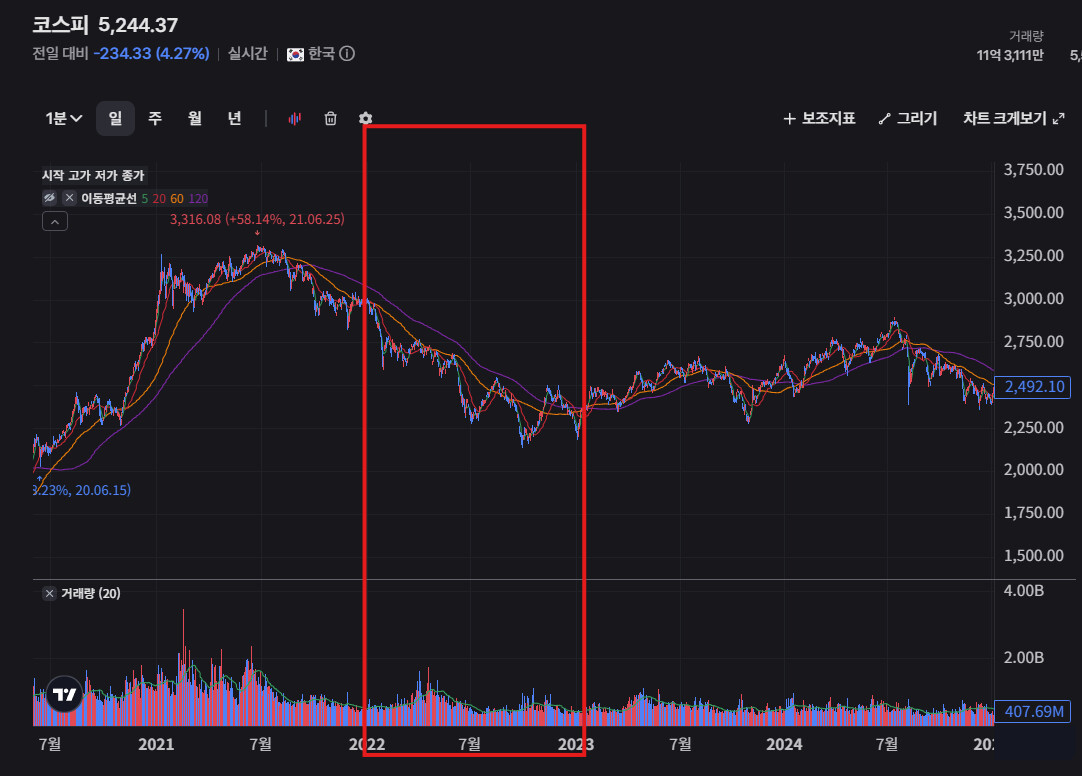Image resolution: width=1082 pixels, height=776 pixels.
Task: Select the 120-day moving average label
Action: click(198, 199)
